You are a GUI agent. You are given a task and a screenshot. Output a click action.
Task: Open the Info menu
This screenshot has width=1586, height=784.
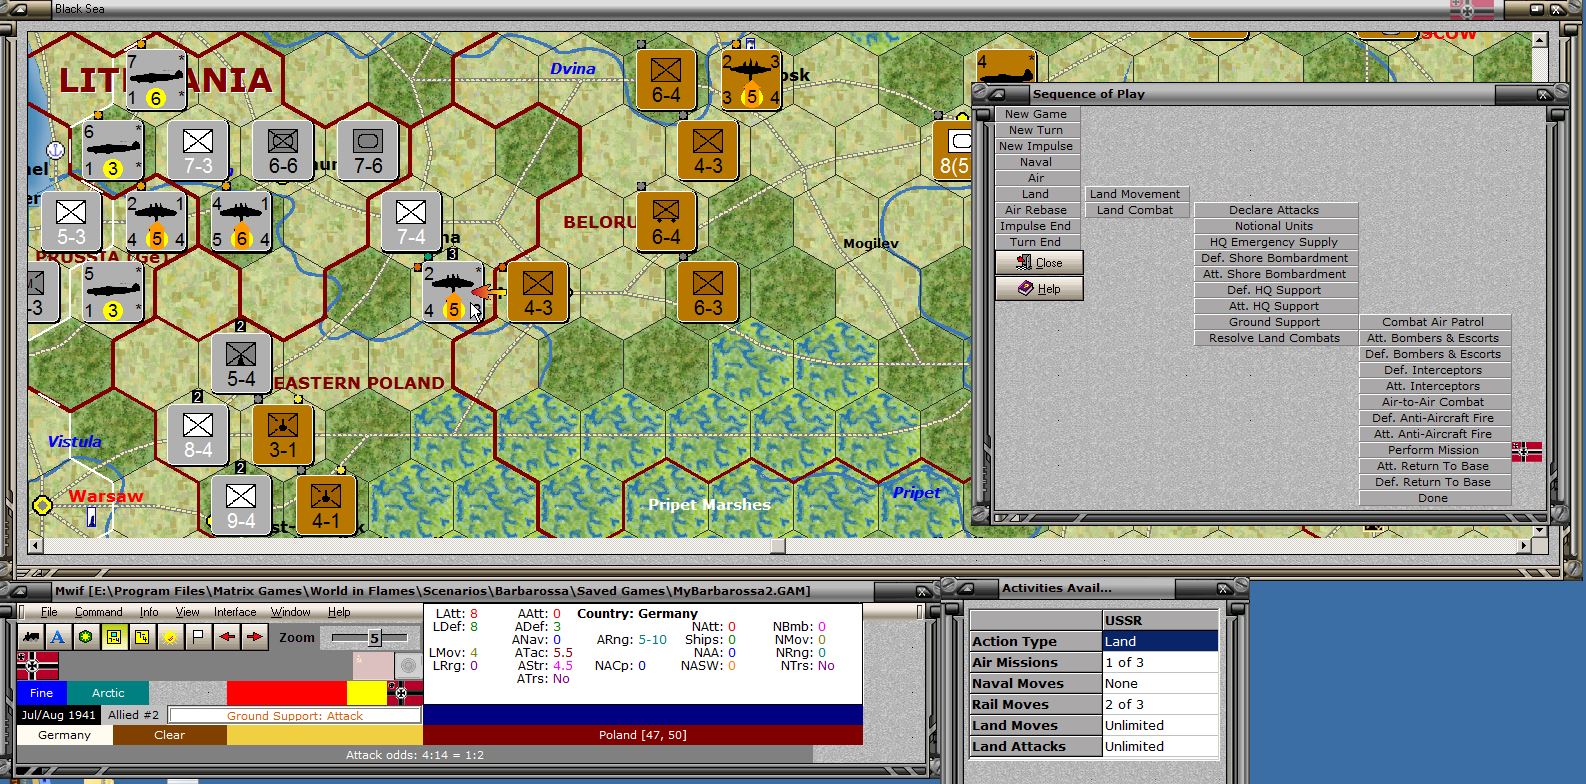(149, 612)
